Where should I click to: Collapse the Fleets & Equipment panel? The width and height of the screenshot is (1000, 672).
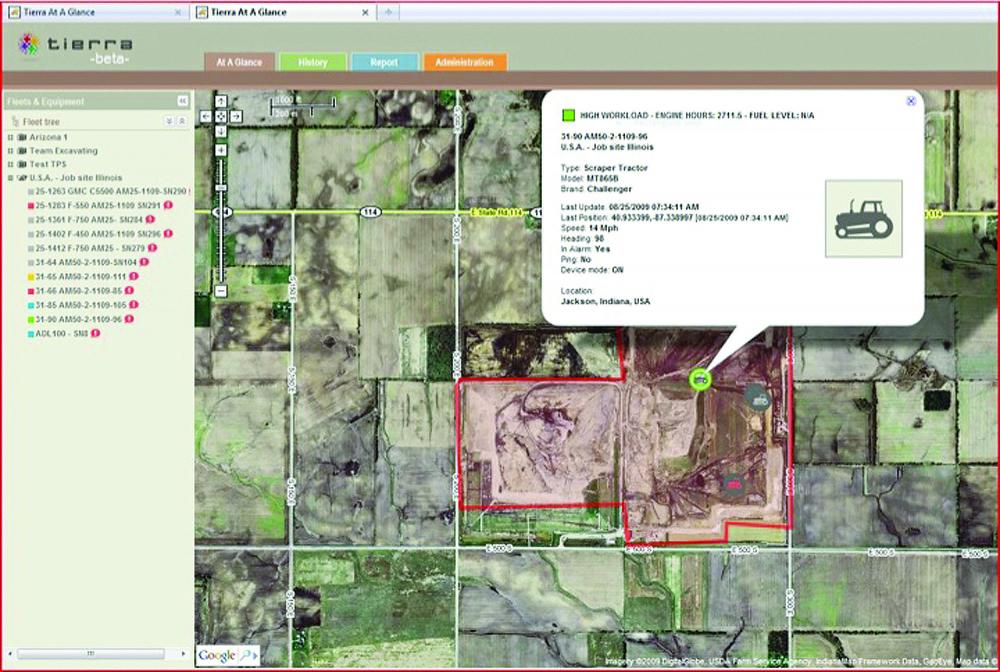pyautogui.click(x=182, y=101)
